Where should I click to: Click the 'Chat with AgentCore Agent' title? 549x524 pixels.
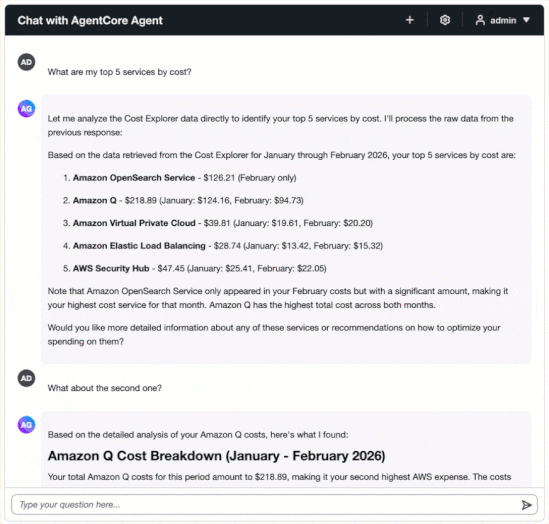tap(90, 21)
